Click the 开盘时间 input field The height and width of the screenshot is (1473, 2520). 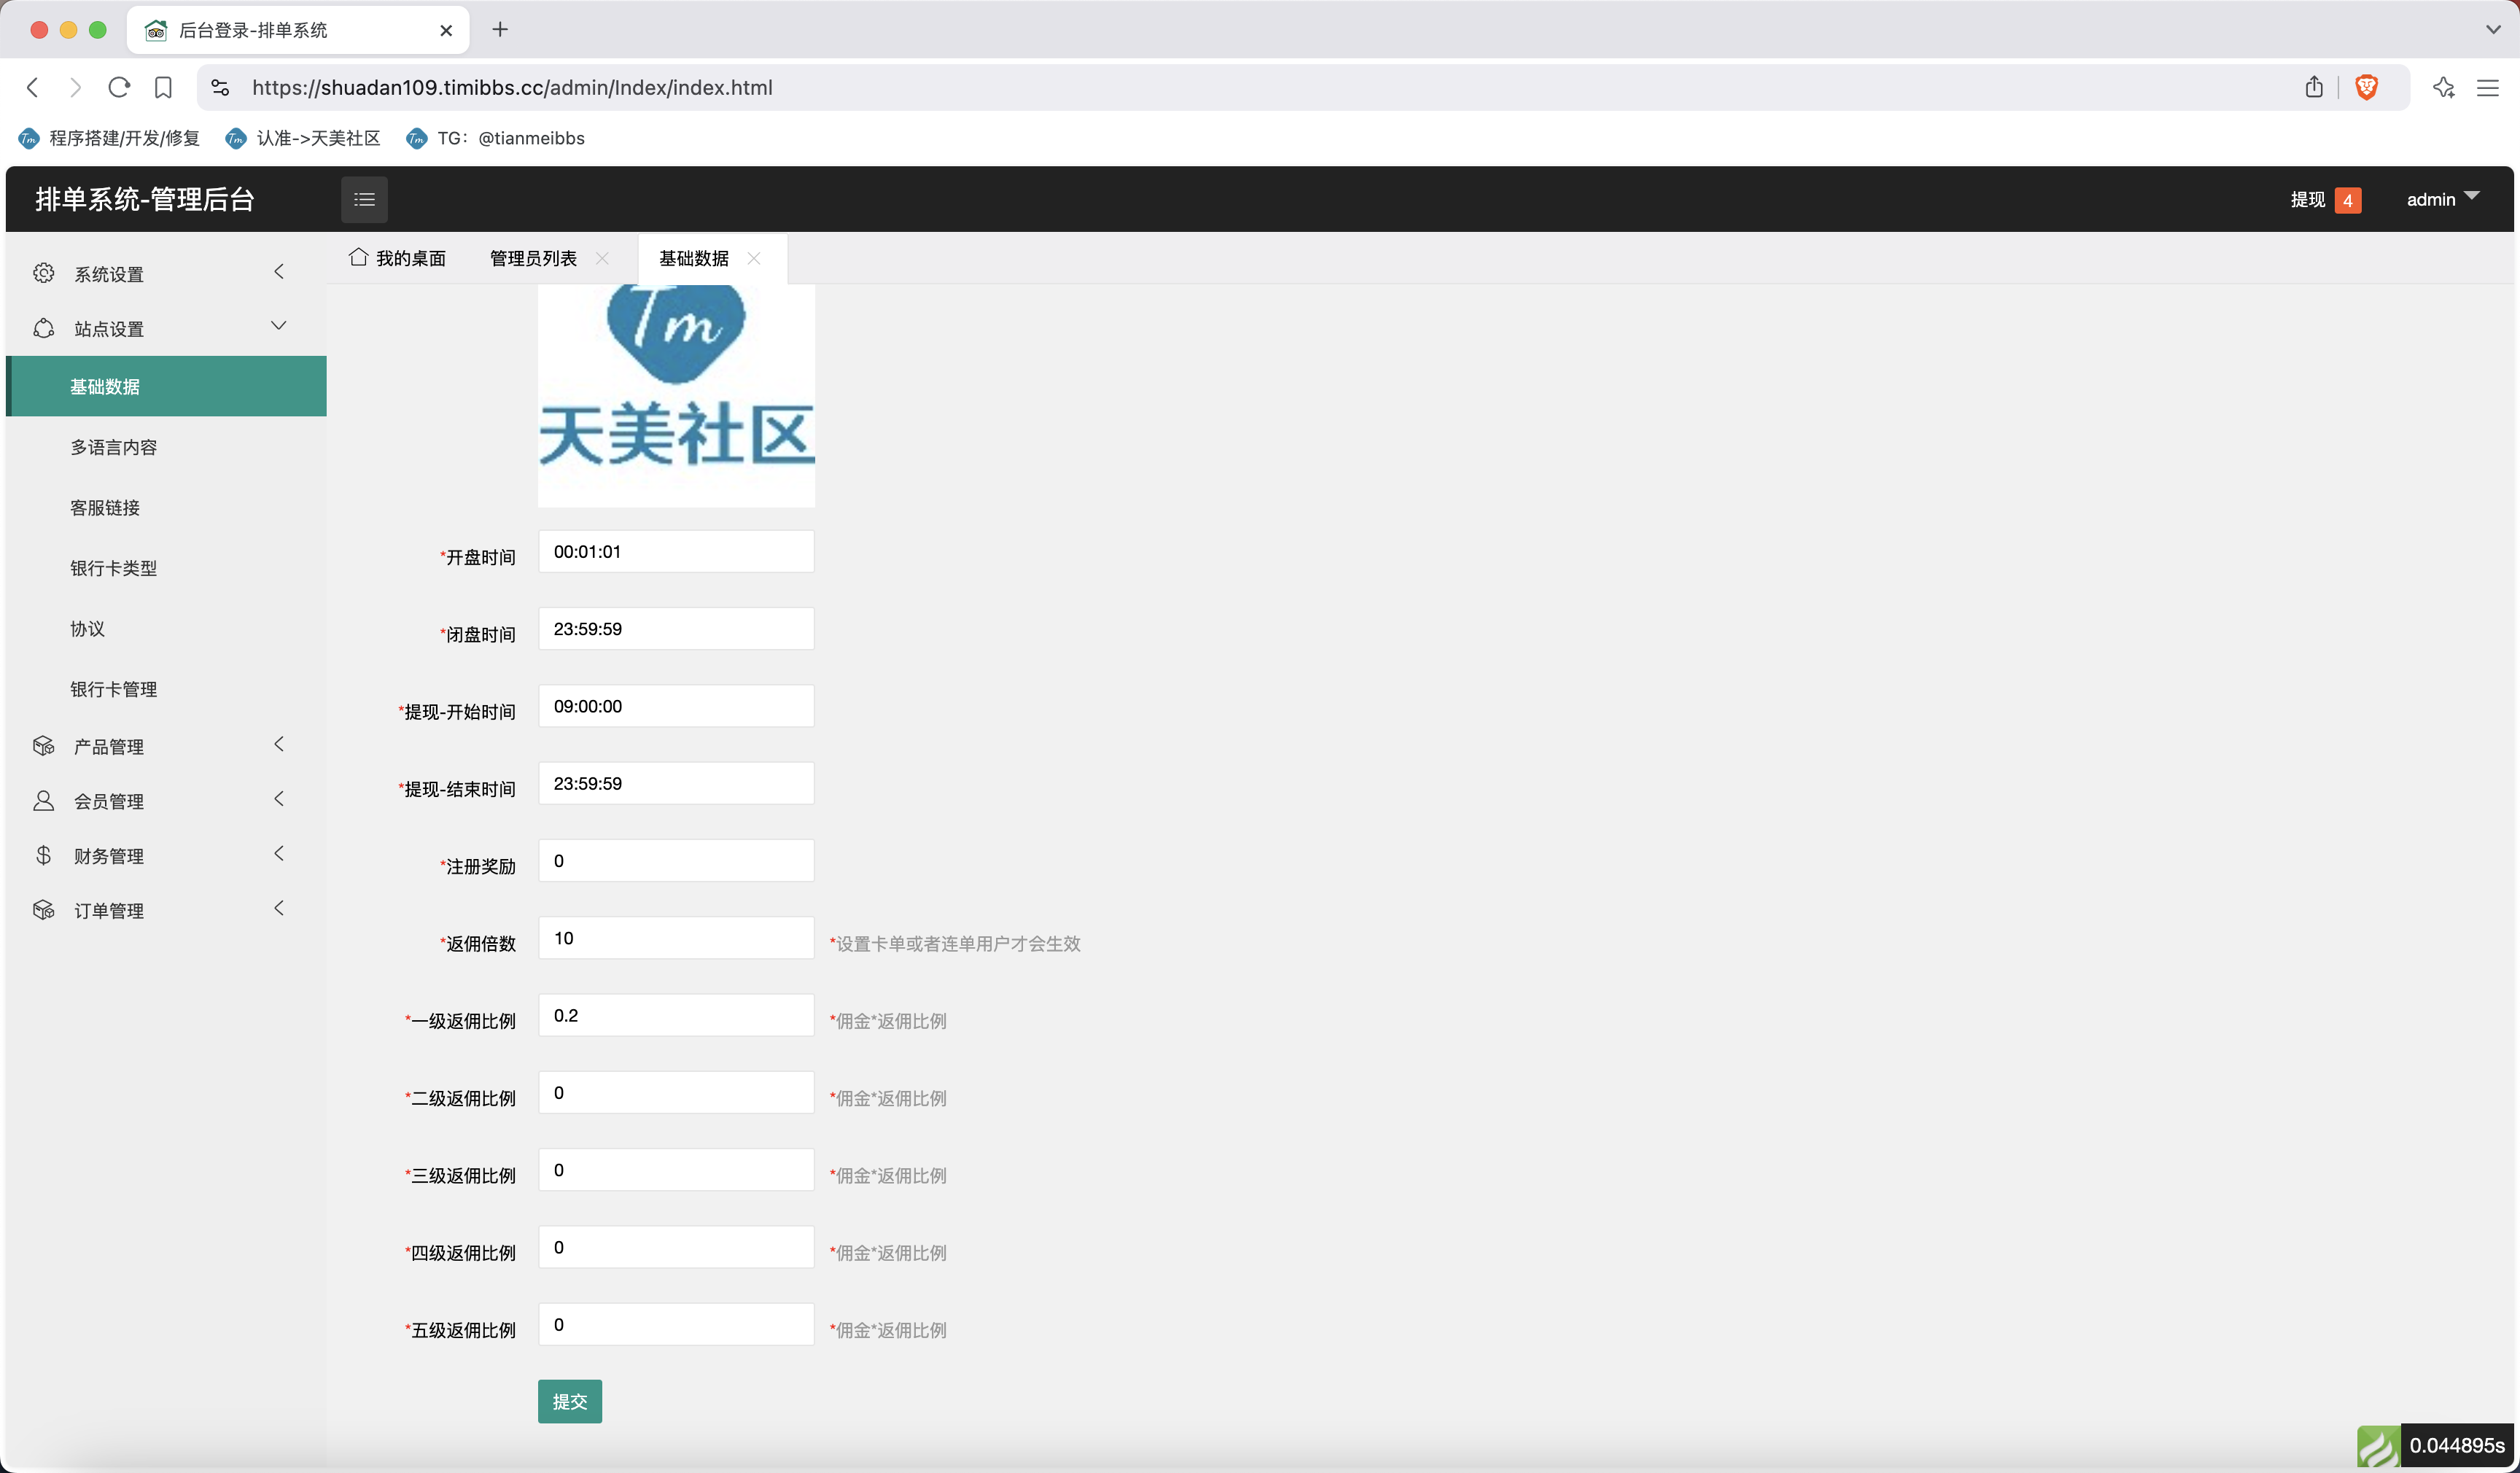tap(676, 551)
